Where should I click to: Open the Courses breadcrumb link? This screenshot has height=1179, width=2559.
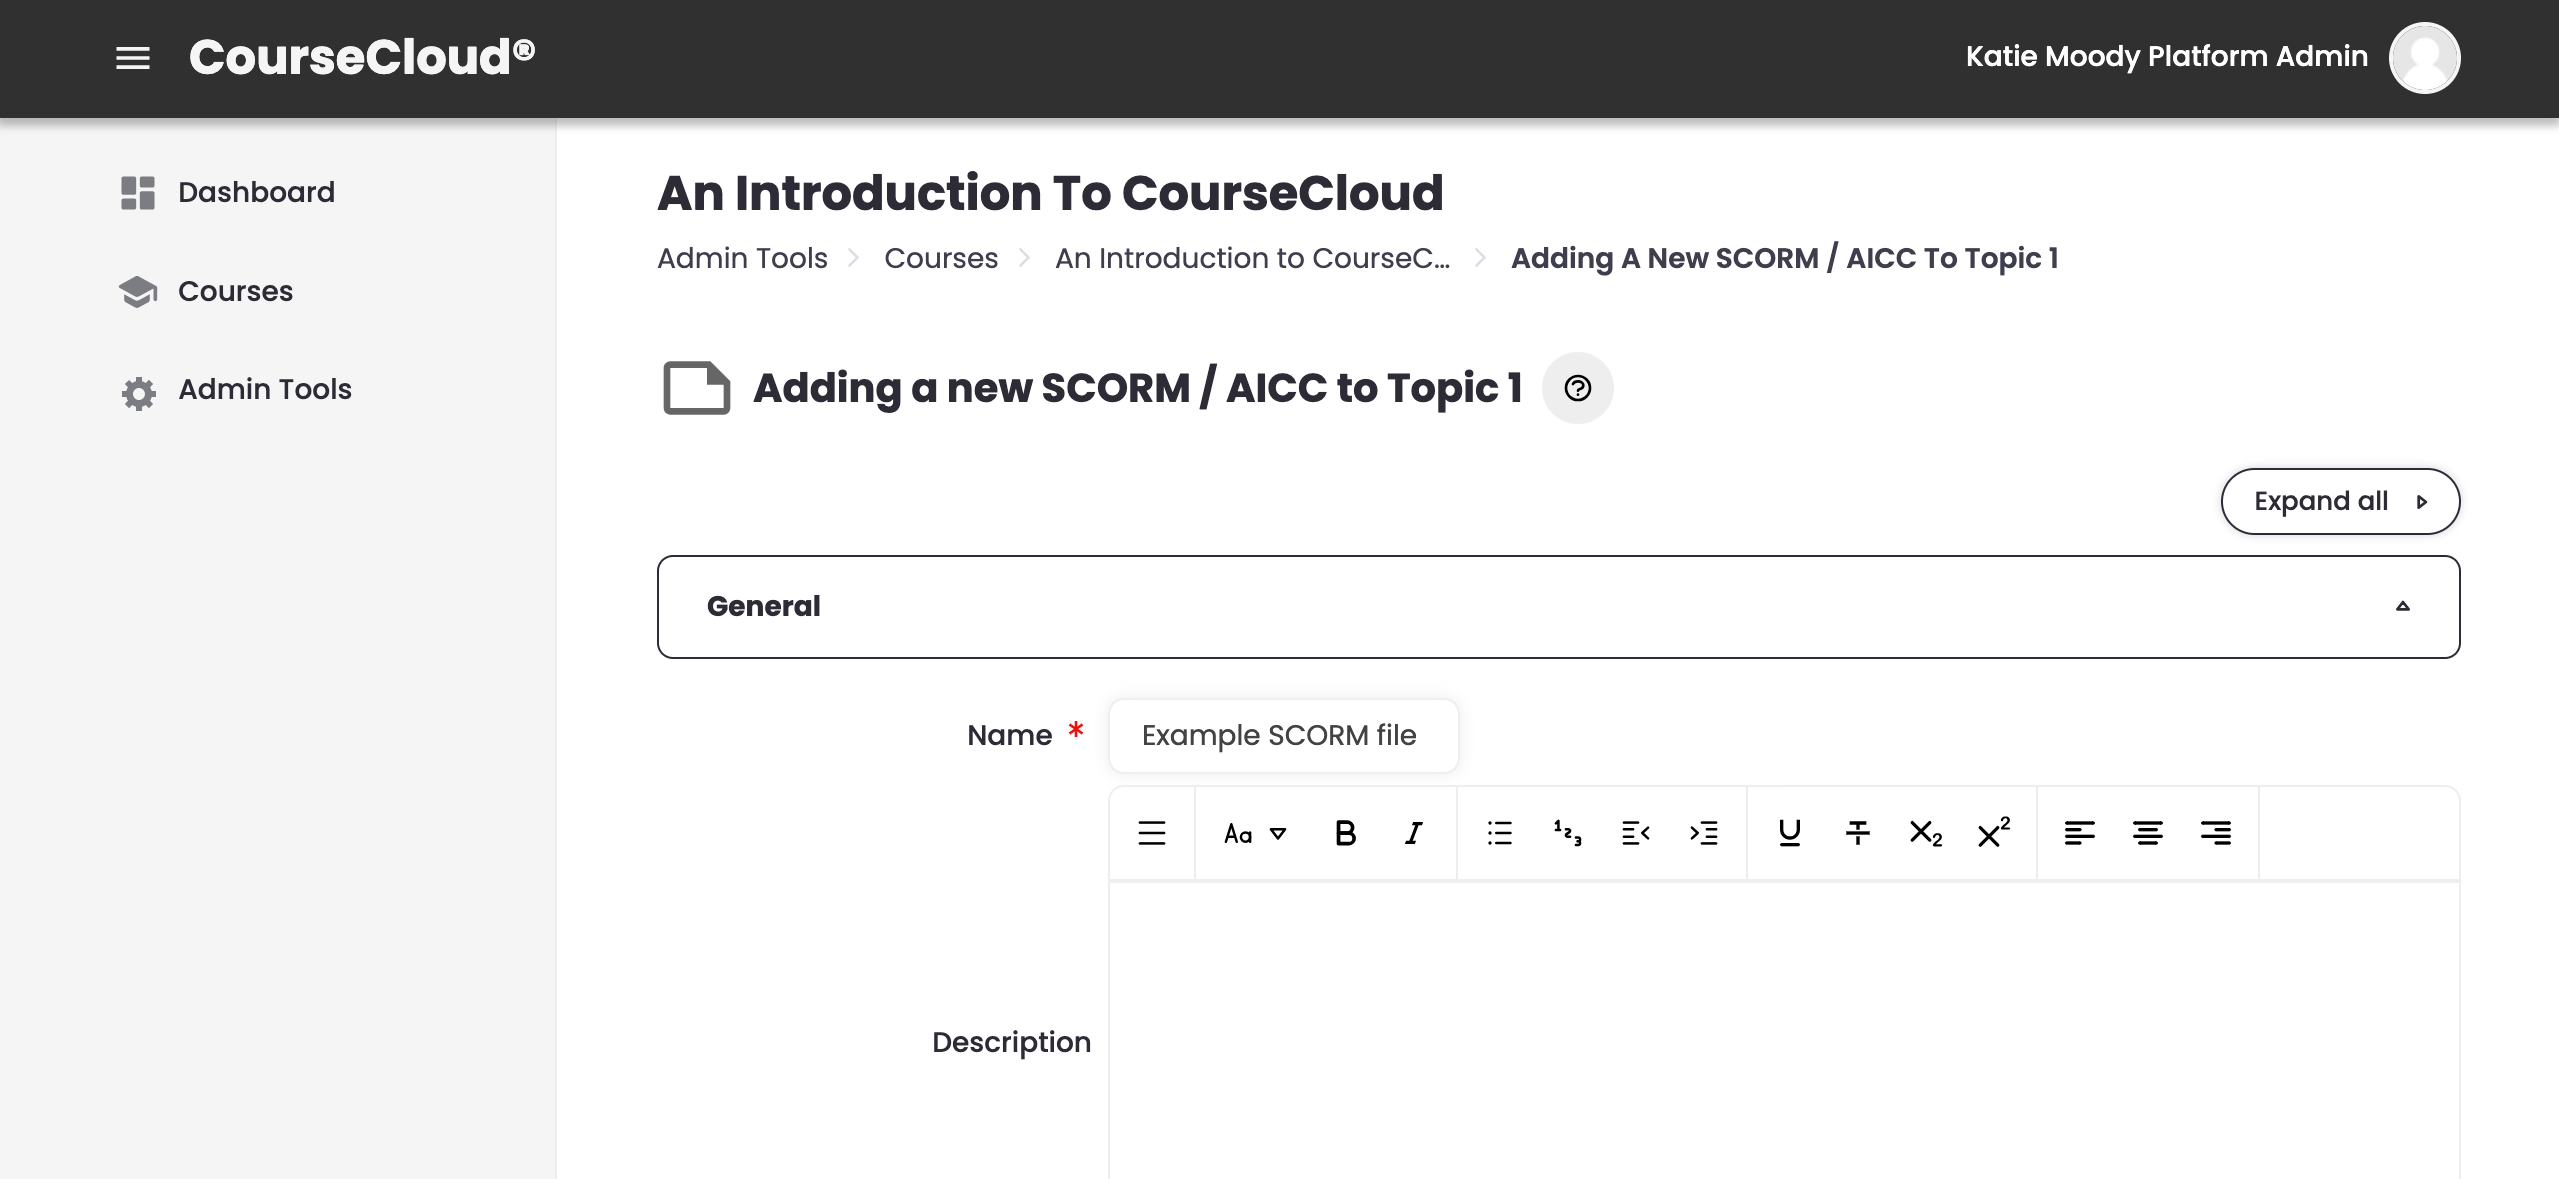pos(940,257)
